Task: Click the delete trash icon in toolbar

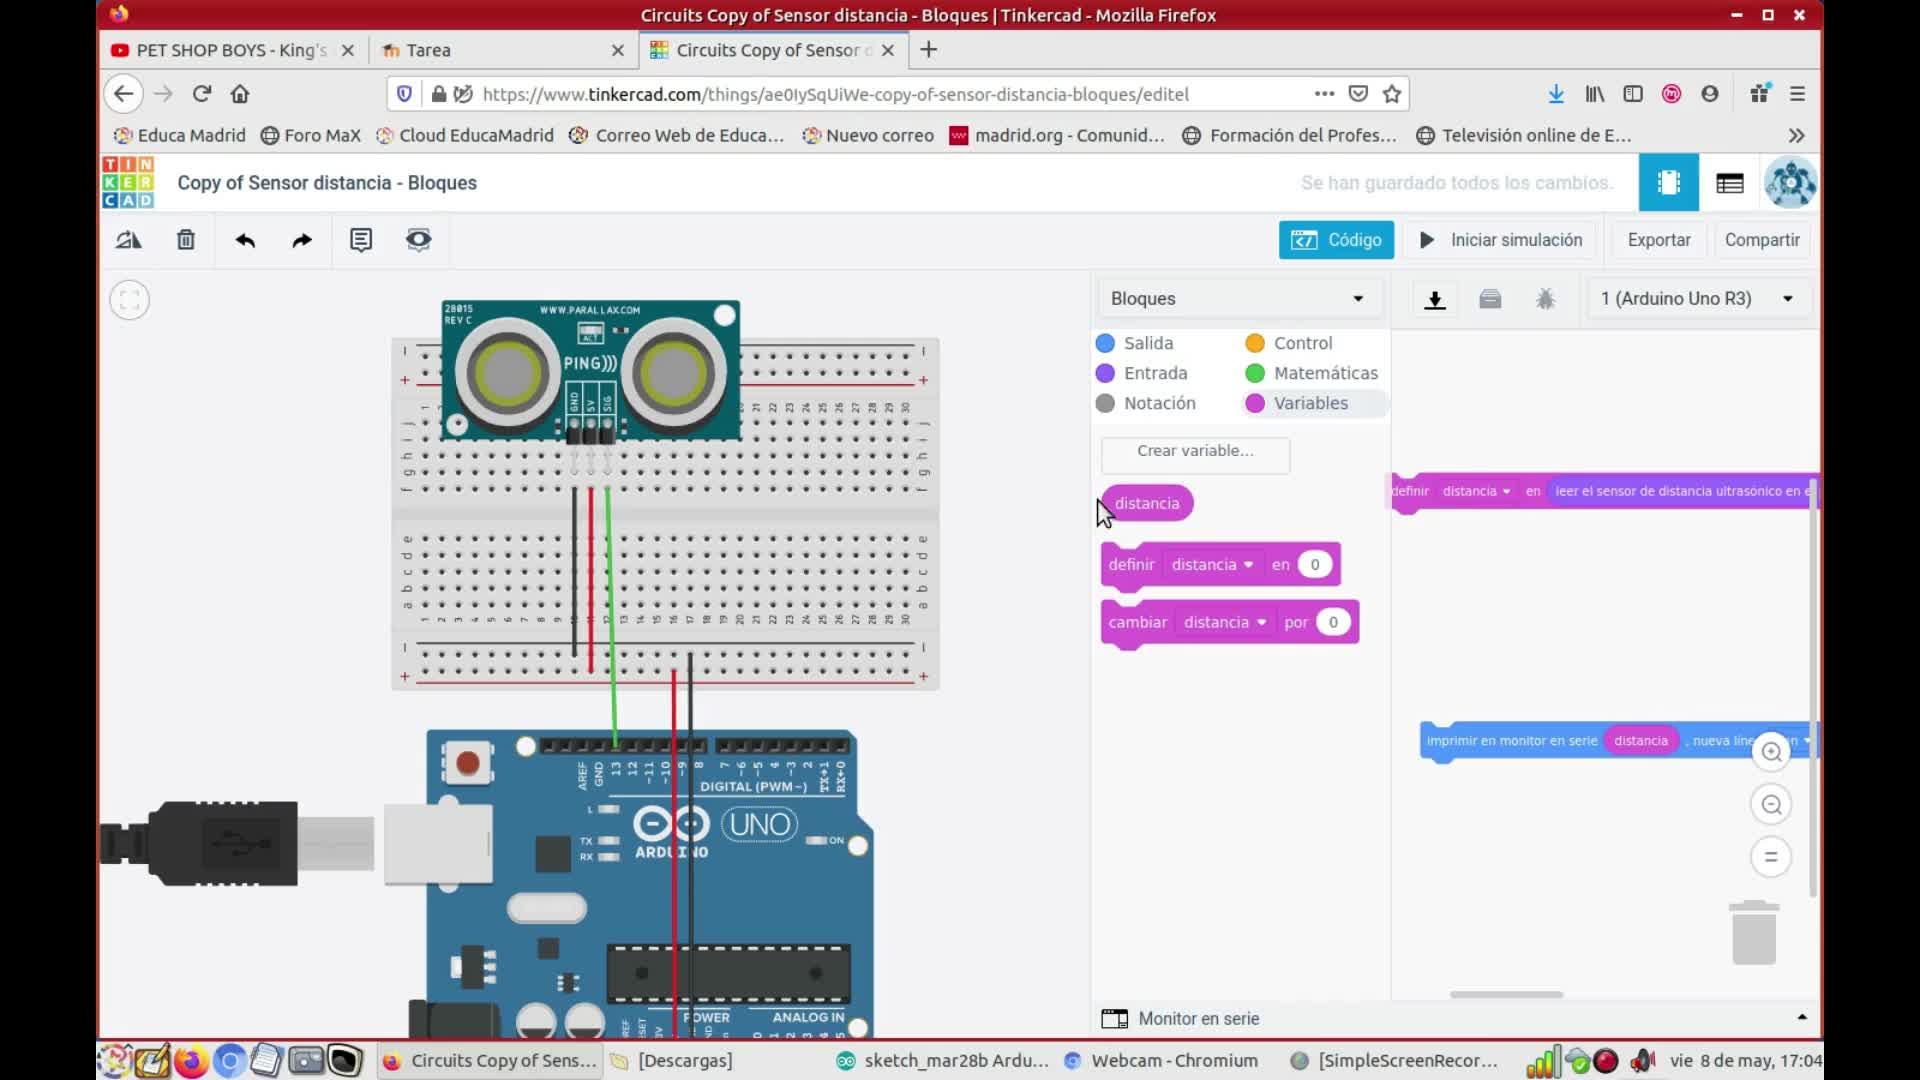Action: coord(186,240)
